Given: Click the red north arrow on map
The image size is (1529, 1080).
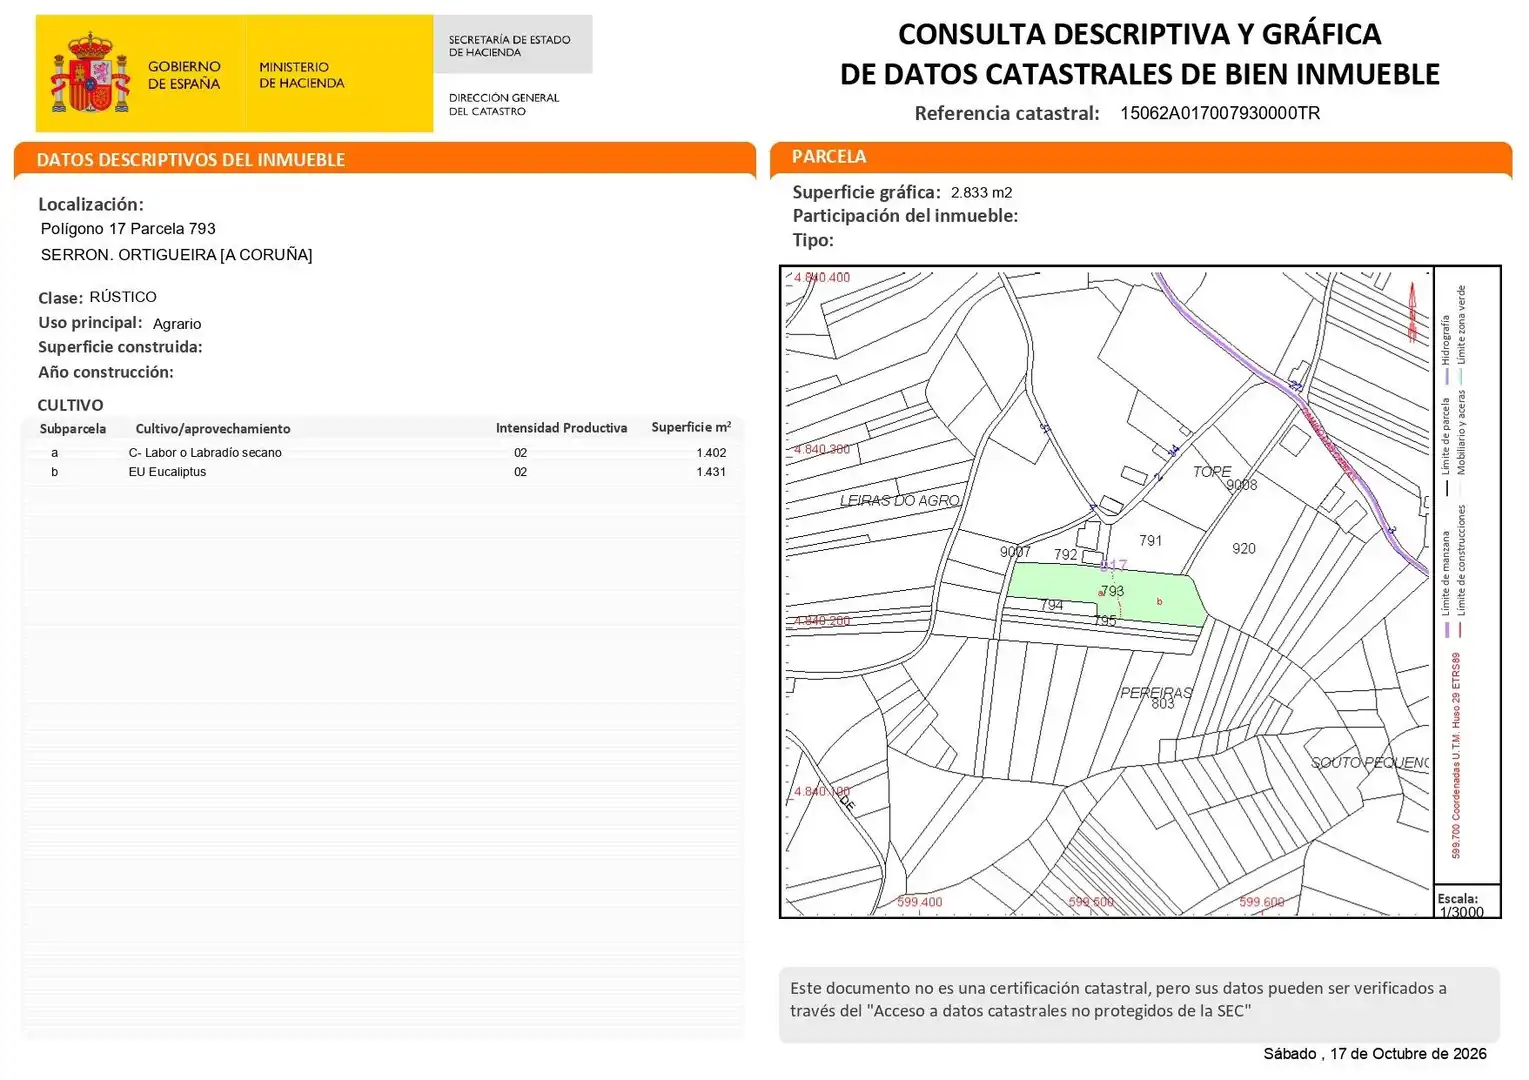Looking at the screenshot, I should point(1412,312).
